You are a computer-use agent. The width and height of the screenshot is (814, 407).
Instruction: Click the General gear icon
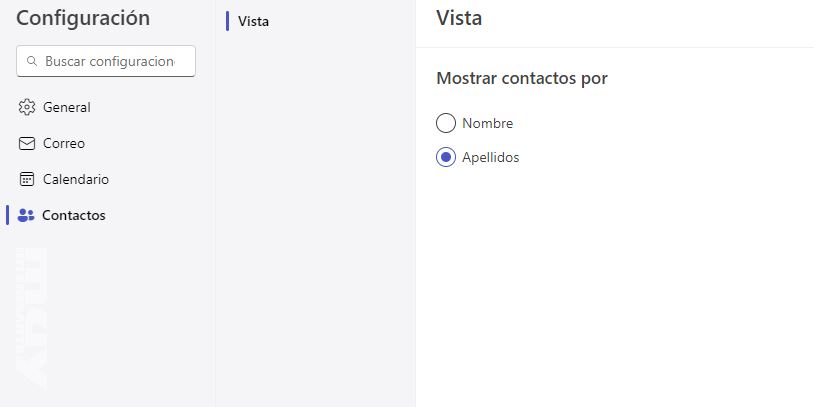[27, 107]
